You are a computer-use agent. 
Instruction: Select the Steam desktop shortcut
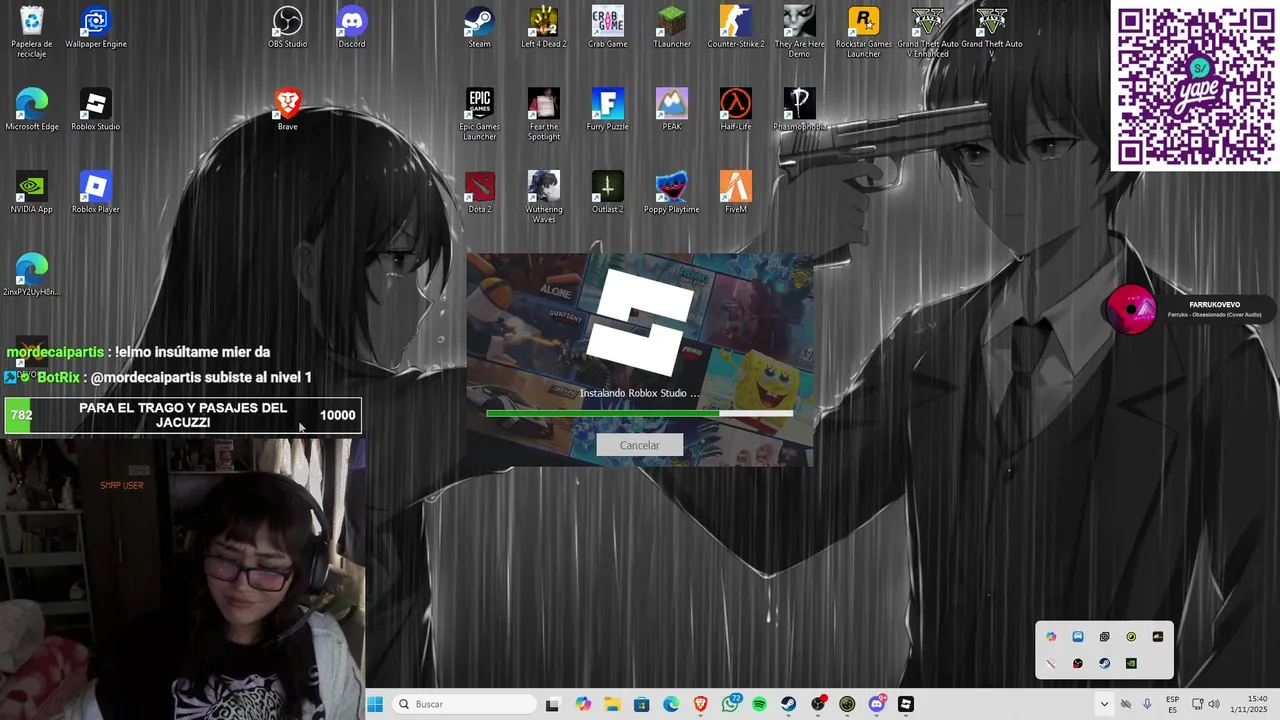click(x=480, y=28)
